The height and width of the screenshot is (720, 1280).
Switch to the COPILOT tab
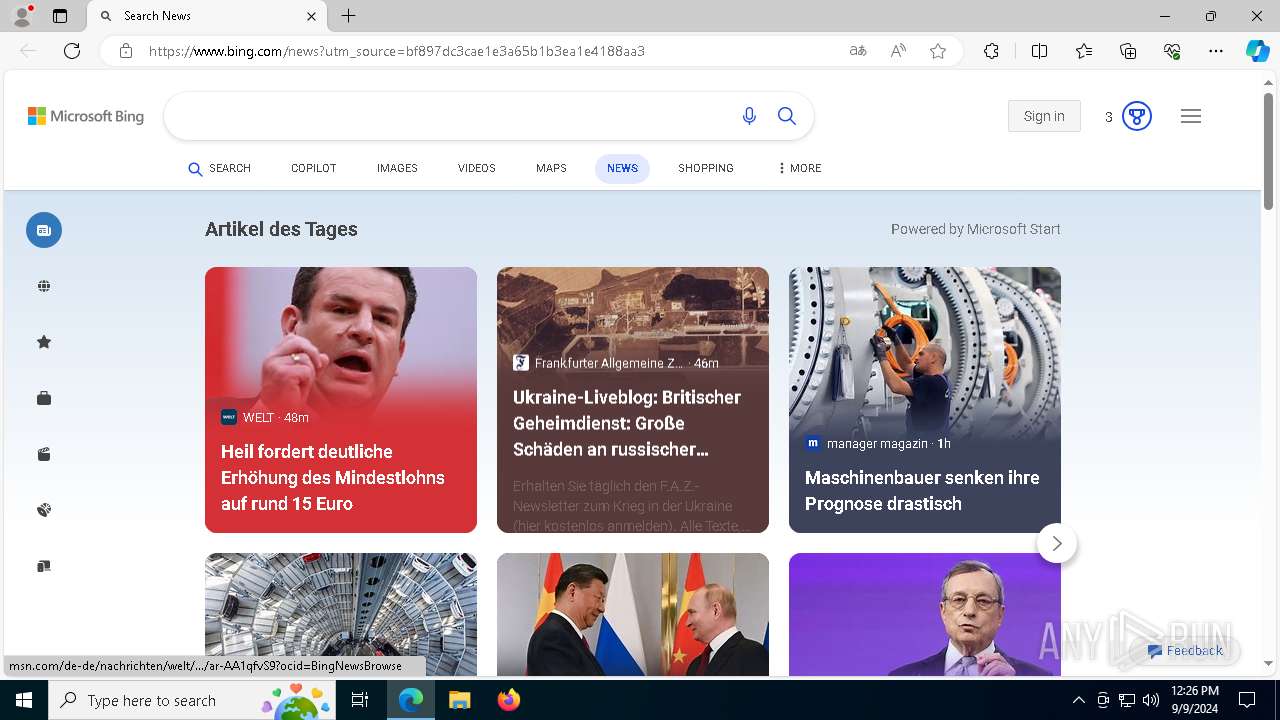313,168
